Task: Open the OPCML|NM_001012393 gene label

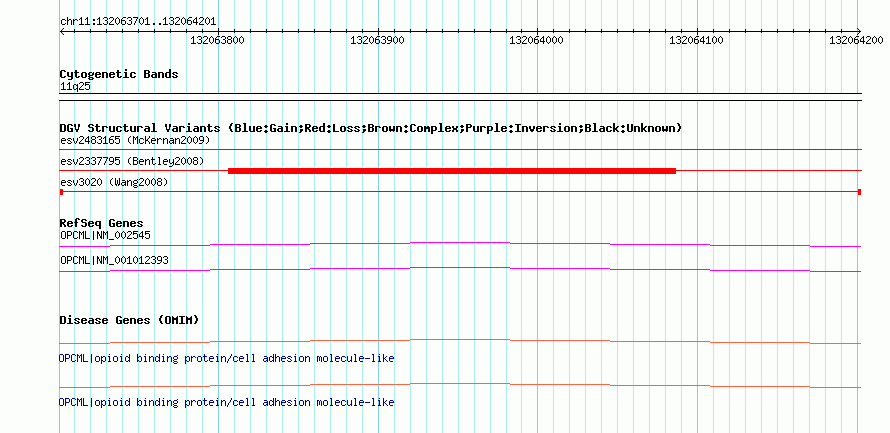Action: (114, 260)
